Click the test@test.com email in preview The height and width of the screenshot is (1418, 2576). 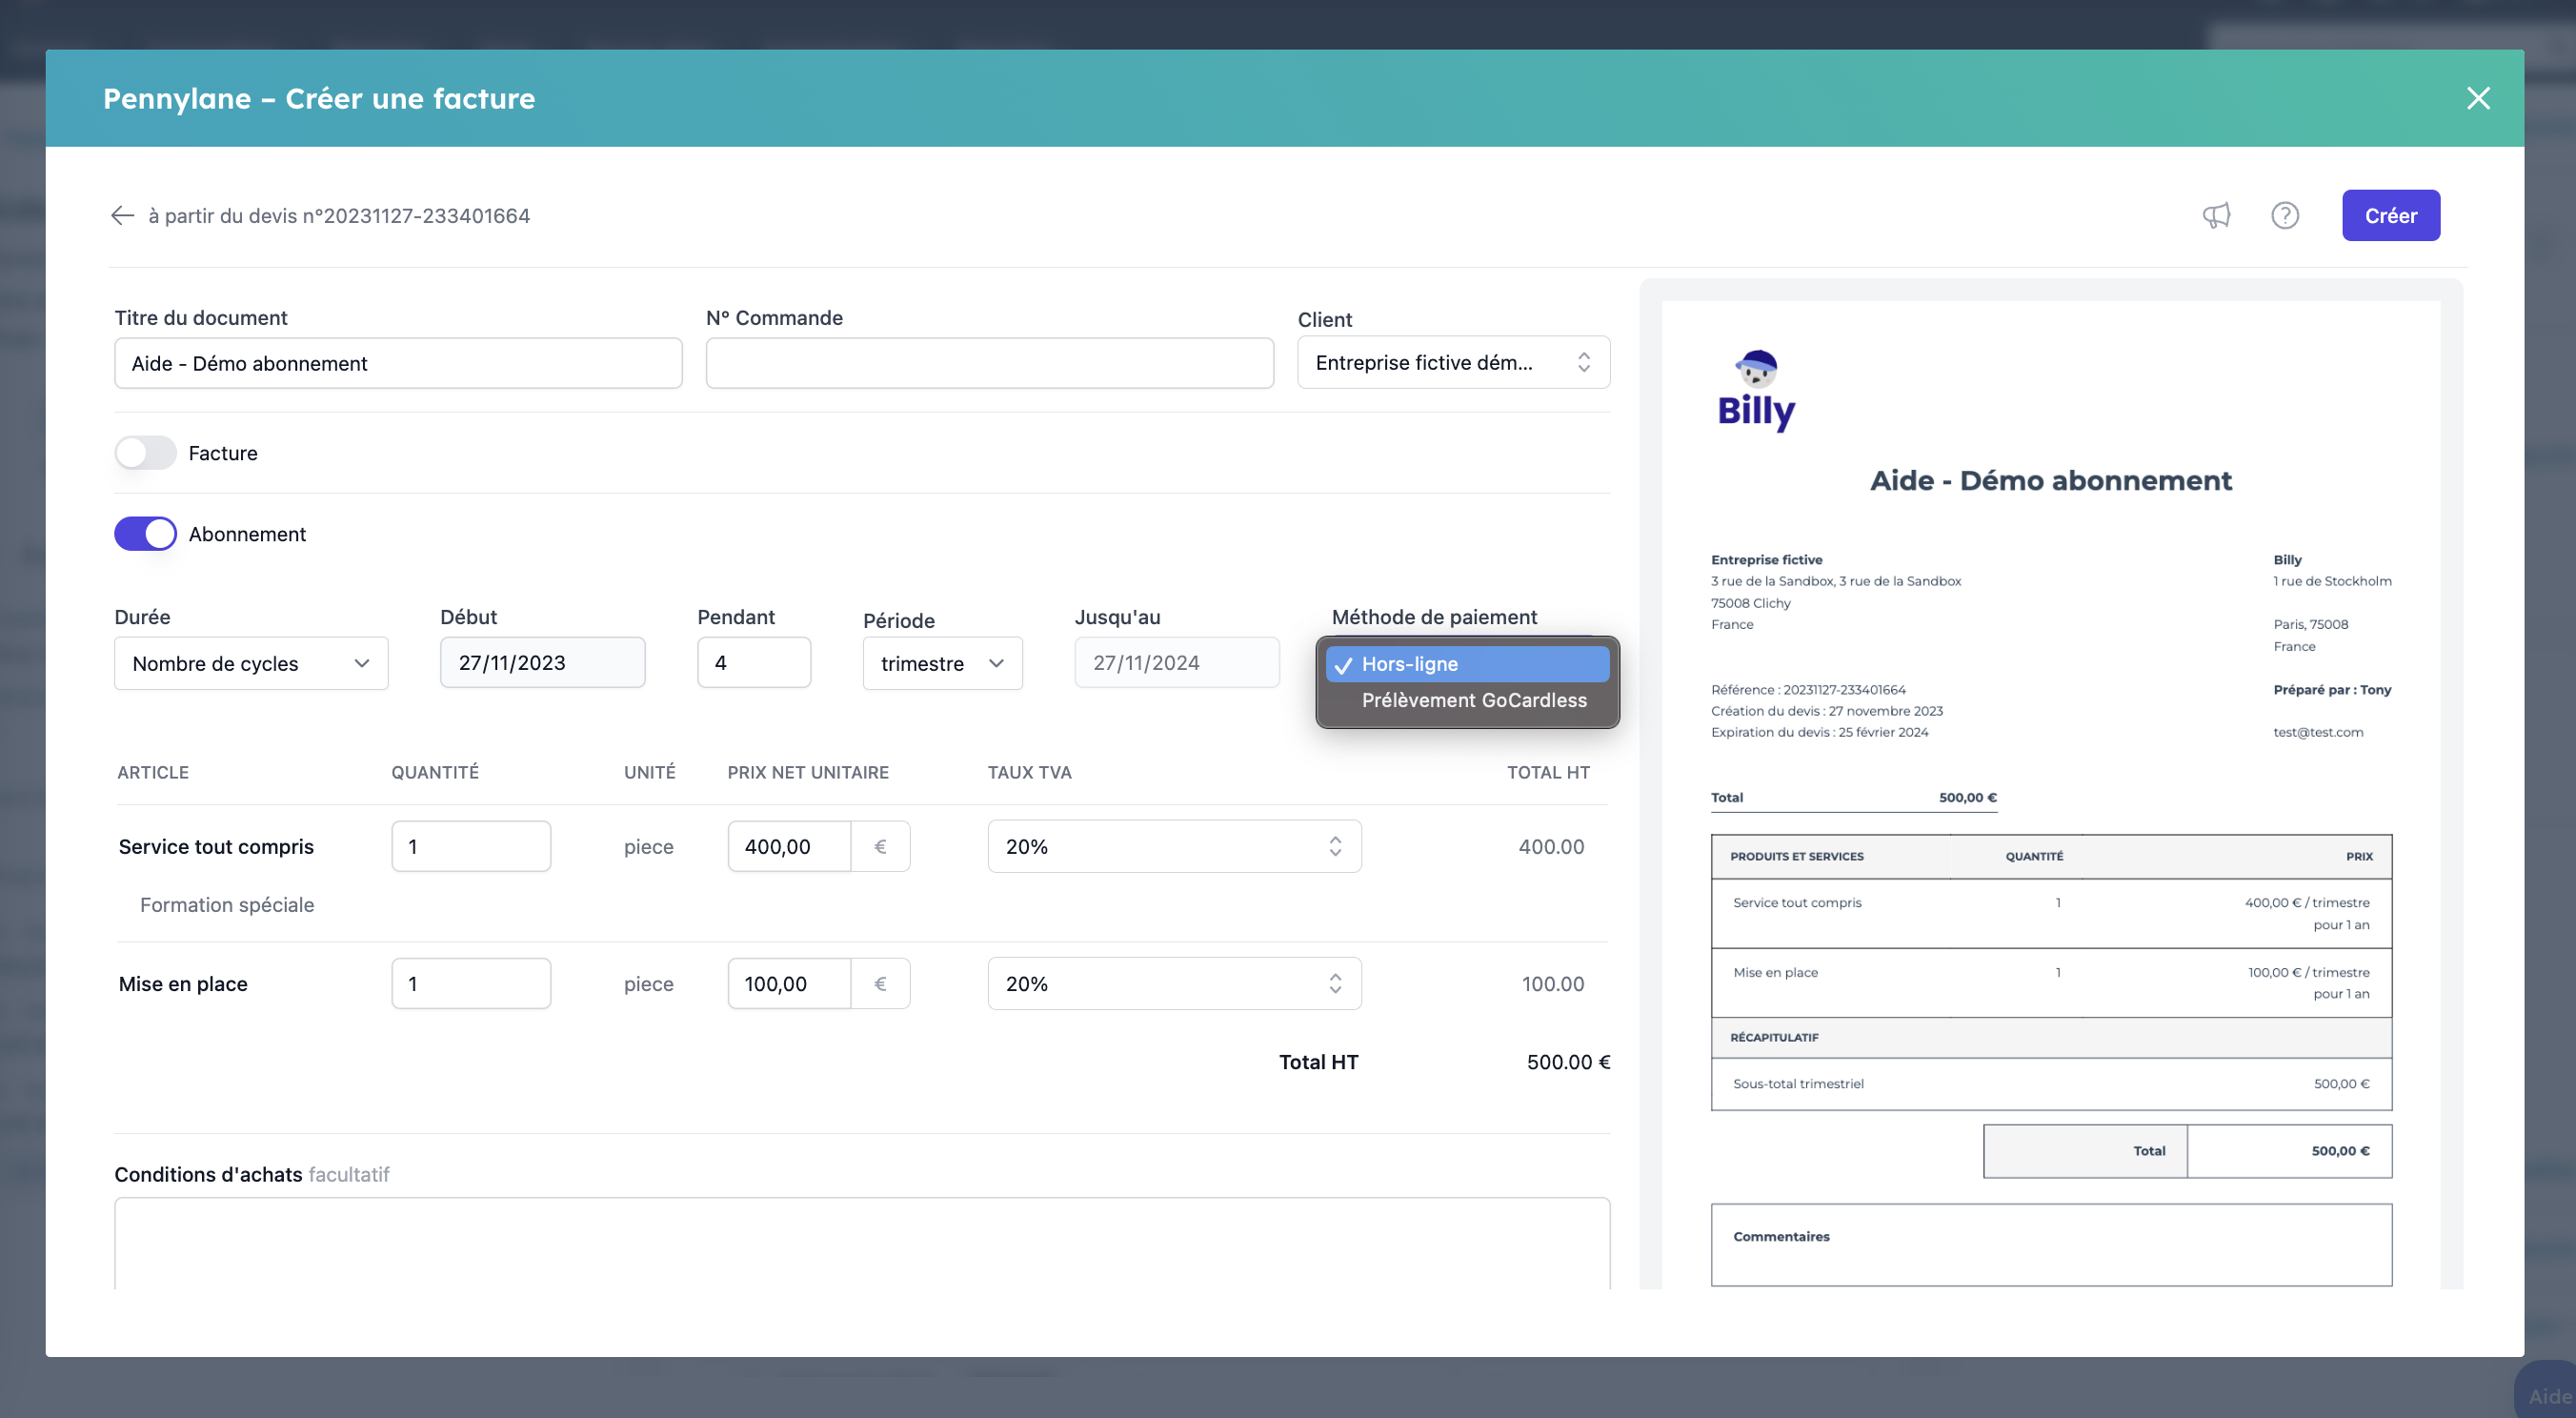[2318, 733]
